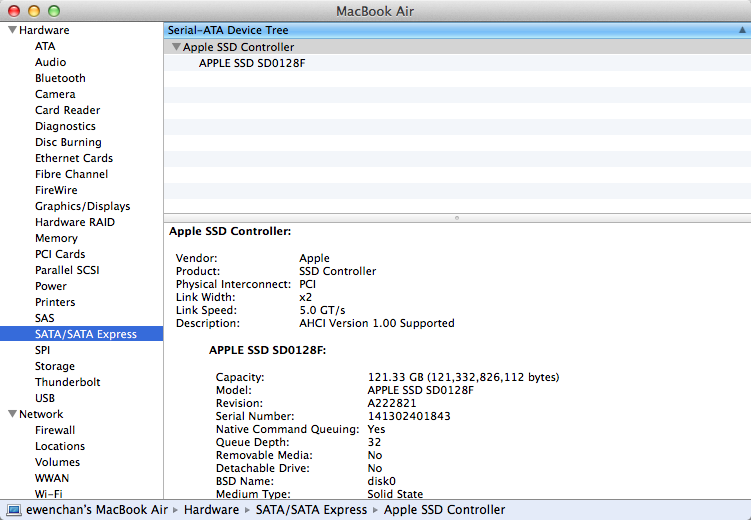The height and width of the screenshot is (520, 751).
Task: Click SATA/SATA Express in the path bar
Action: pos(311,510)
